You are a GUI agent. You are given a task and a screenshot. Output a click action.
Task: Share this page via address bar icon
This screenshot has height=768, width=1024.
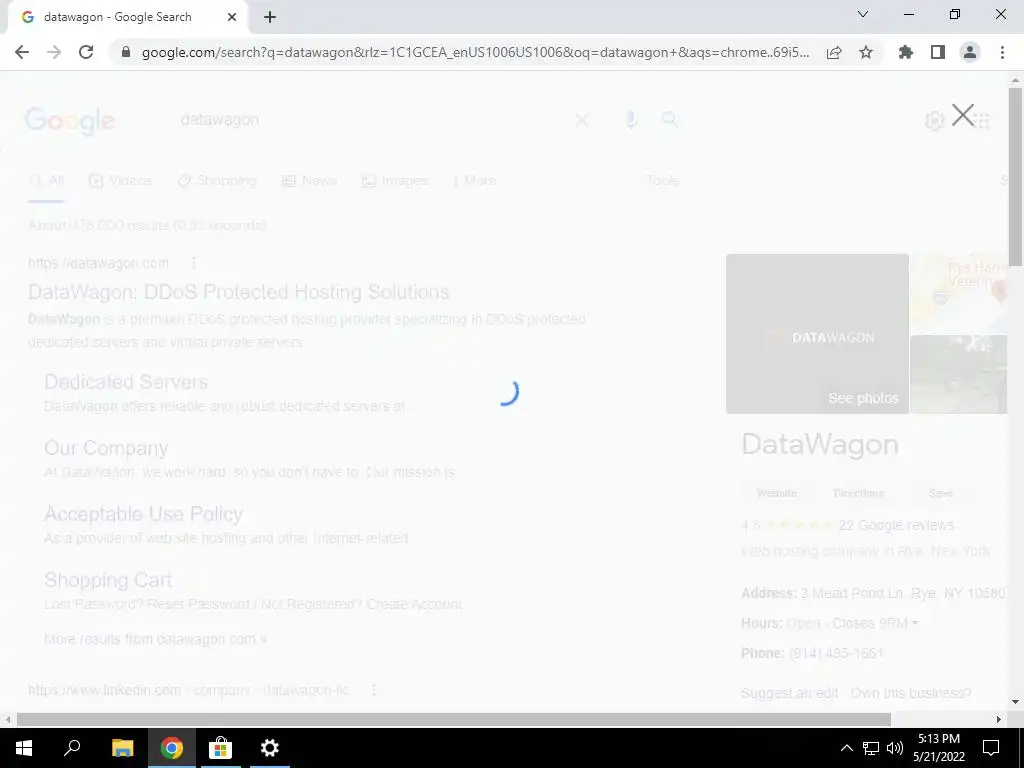(834, 52)
